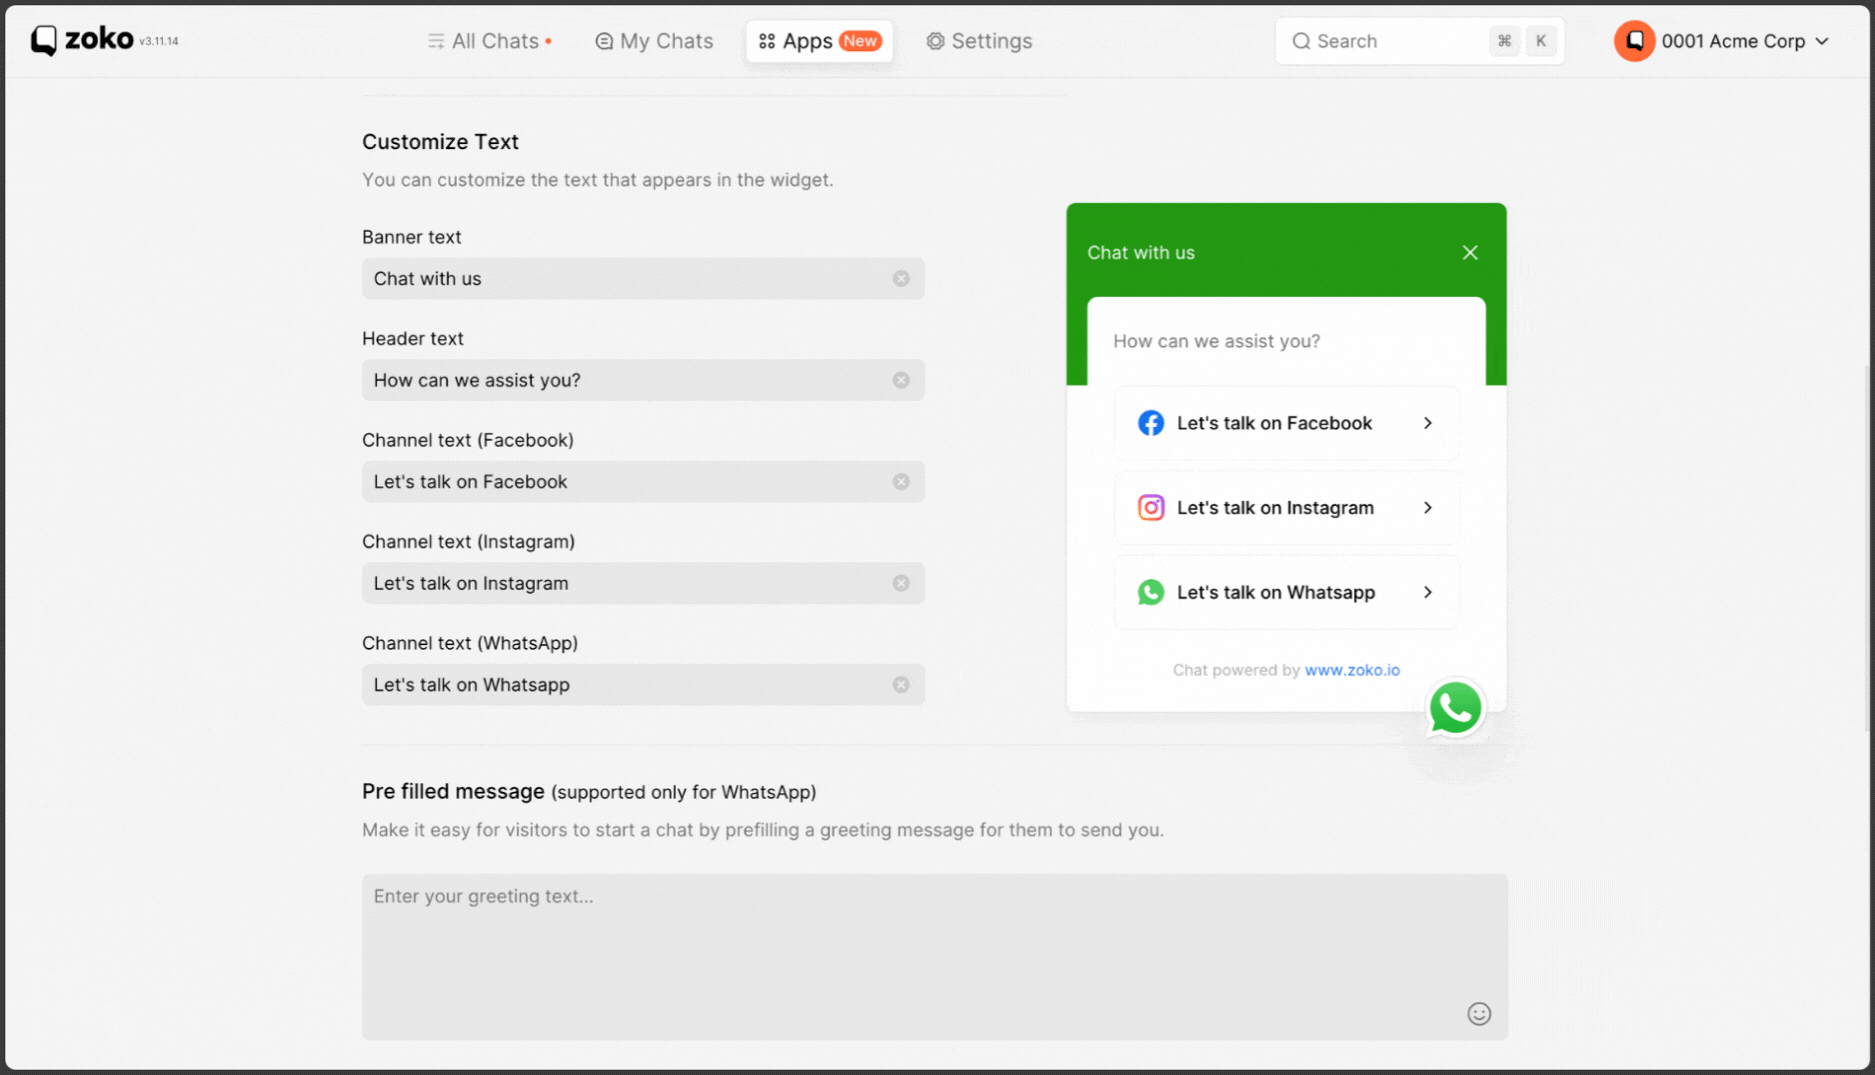The width and height of the screenshot is (1875, 1075).
Task: Clear the Banner text field
Action: (x=901, y=279)
